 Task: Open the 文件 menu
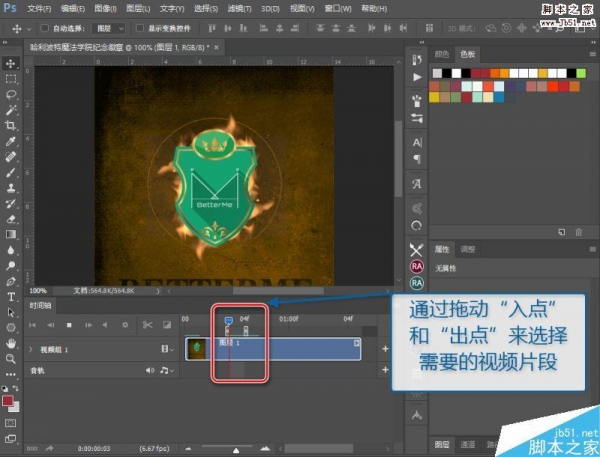[x=40, y=8]
